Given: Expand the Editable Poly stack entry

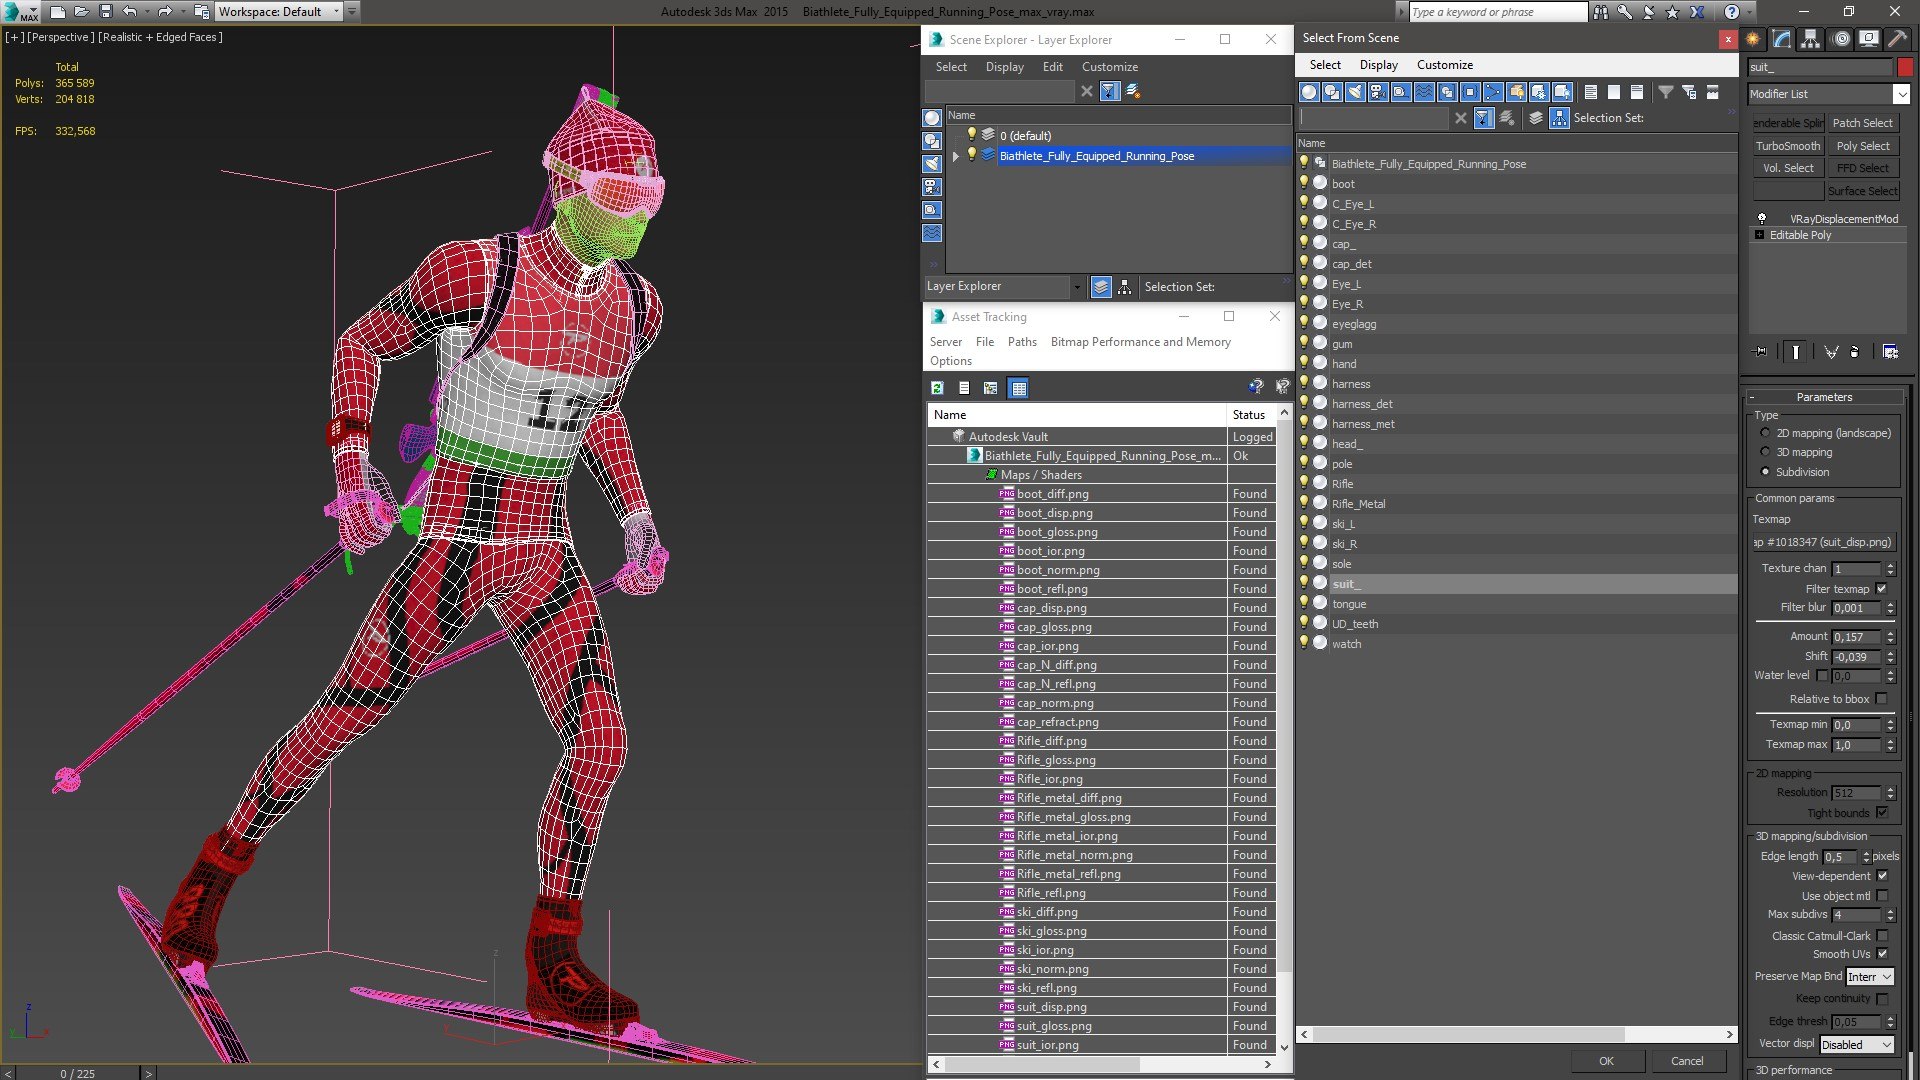Looking at the screenshot, I should [1759, 235].
